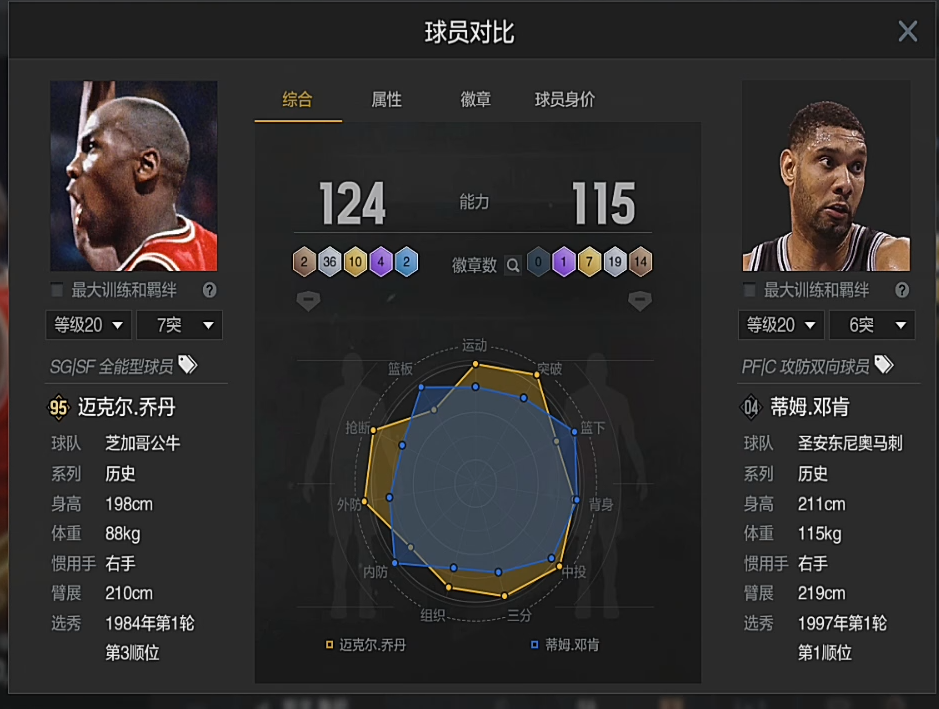939x709 pixels.
Task: Click Duncan's silver badge showing 19
Action: tap(614, 262)
